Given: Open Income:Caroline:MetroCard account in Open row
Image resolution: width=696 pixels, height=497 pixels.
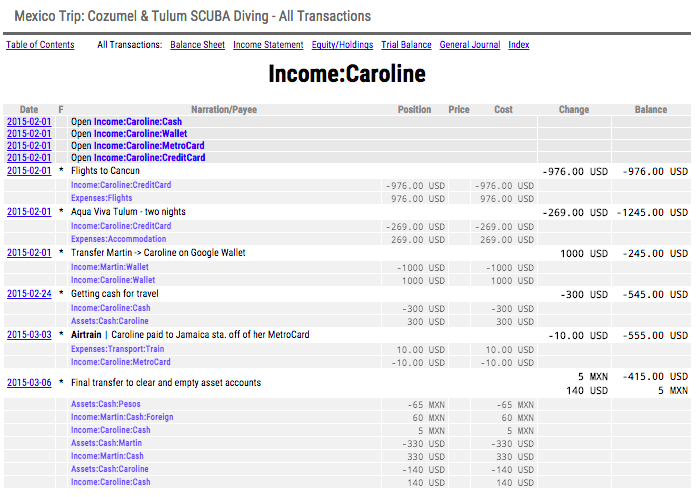Looking at the screenshot, I should point(149,146).
